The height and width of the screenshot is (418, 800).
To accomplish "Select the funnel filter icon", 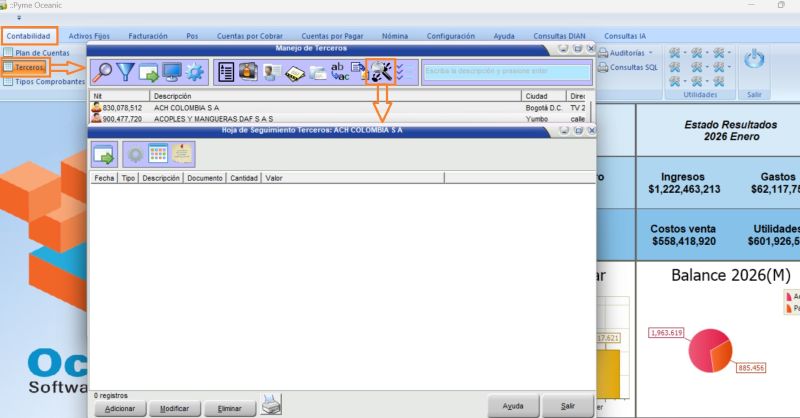I will tap(126, 72).
